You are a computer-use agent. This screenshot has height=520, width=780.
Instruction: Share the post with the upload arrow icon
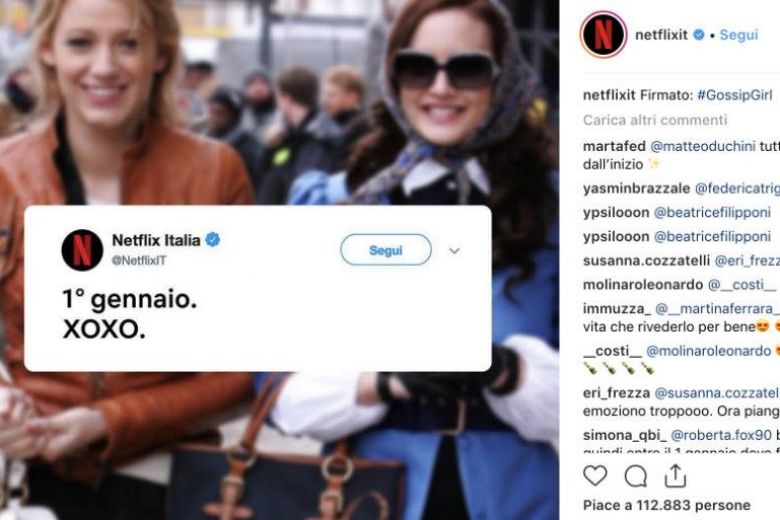(x=676, y=475)
